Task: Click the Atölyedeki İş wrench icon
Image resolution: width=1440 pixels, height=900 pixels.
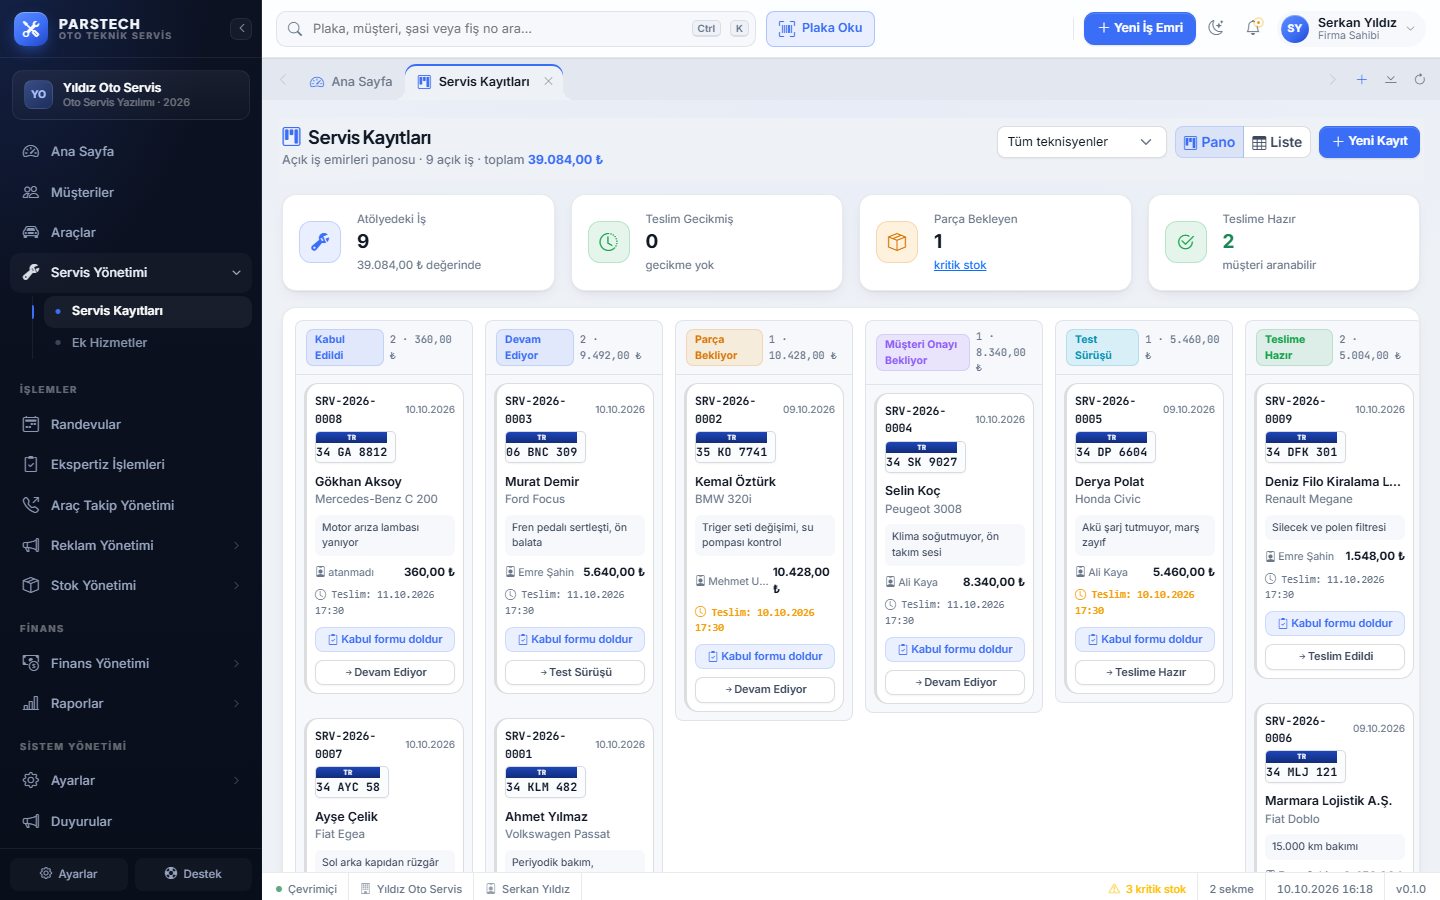Action: [320, 242]
